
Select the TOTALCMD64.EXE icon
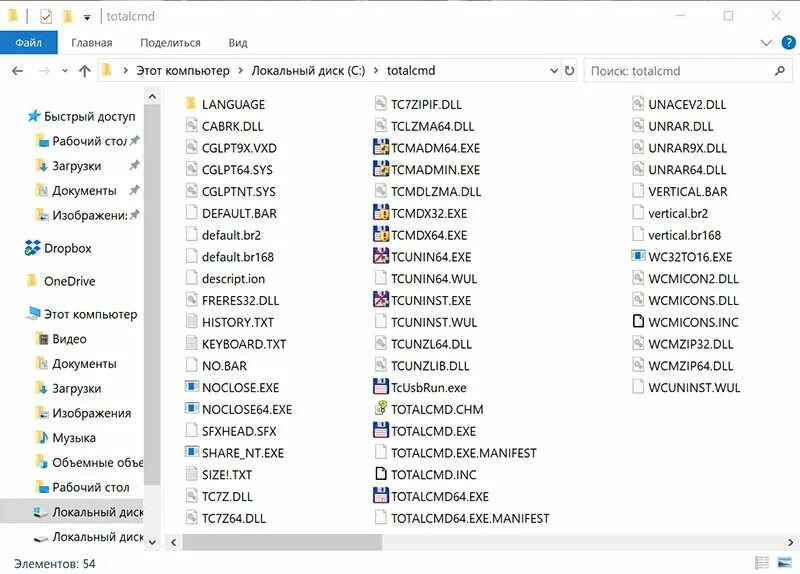381,496
